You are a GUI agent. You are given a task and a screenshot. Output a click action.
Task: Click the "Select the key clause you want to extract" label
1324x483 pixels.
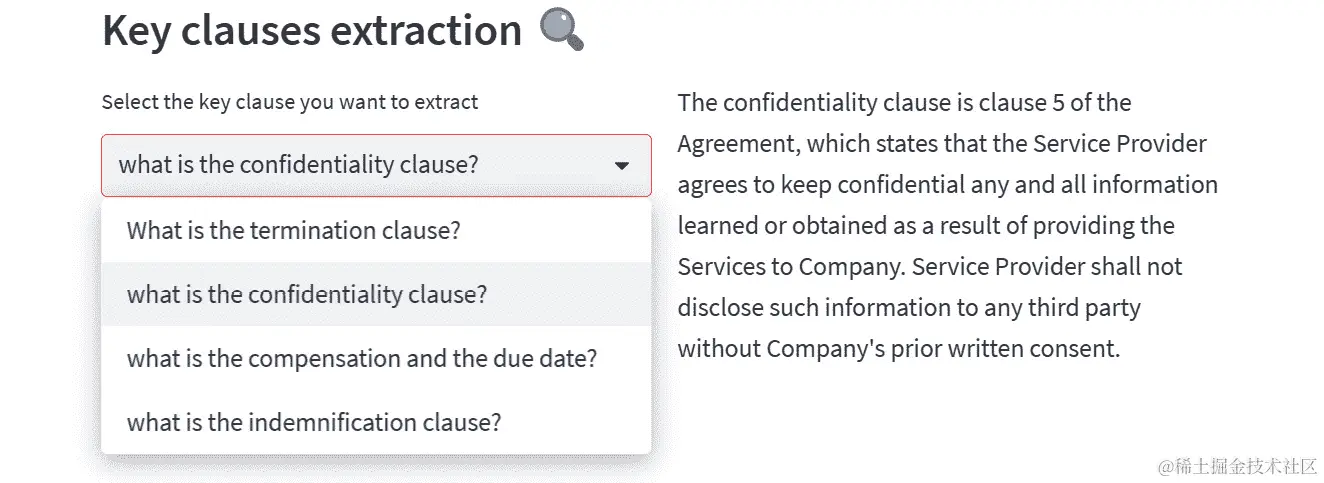pyautogui.click(x=290, y=102)
